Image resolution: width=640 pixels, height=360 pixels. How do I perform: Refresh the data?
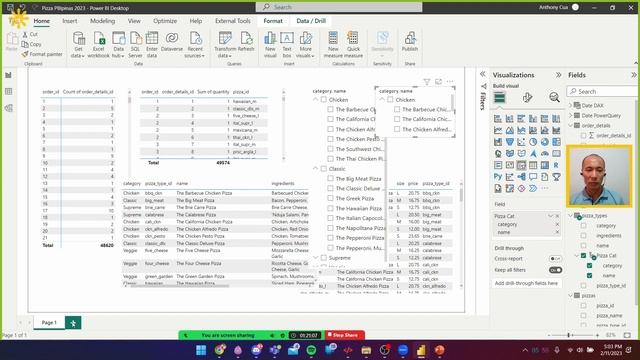[246, 42]
